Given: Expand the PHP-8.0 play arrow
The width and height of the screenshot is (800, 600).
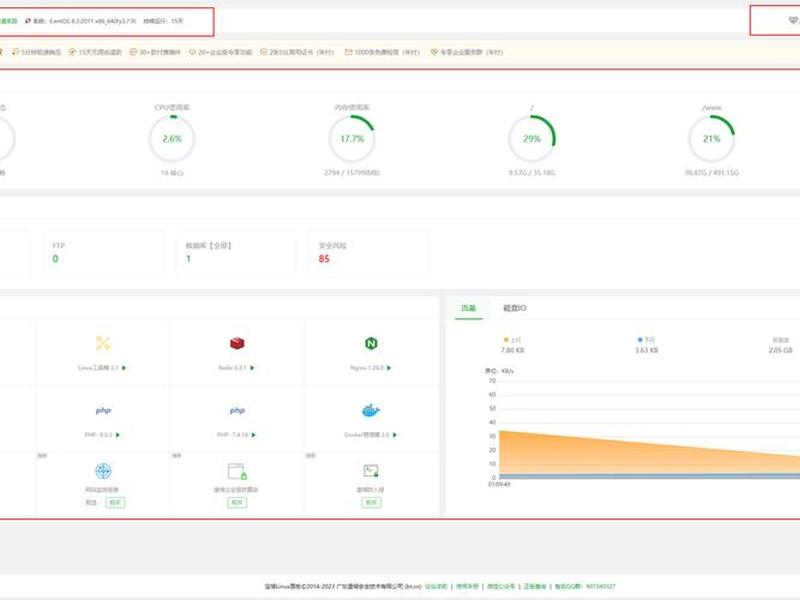Looking at the screenshot, I should point(118,435).
